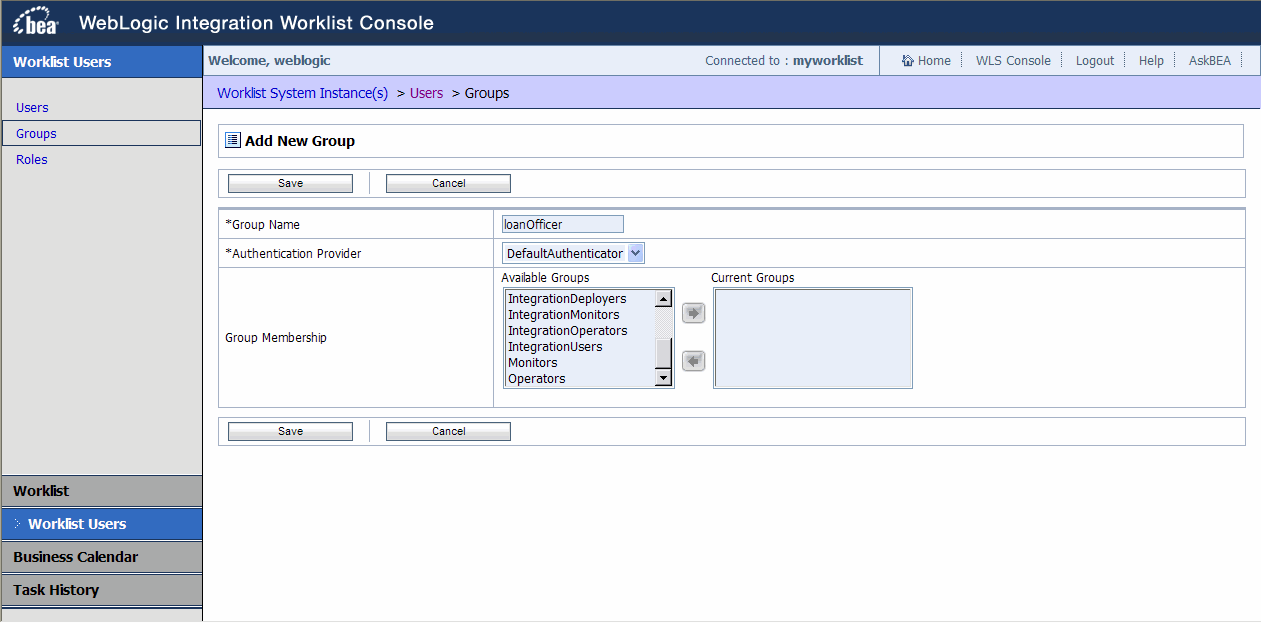Open Groups in left sidebar

point(36,133)
